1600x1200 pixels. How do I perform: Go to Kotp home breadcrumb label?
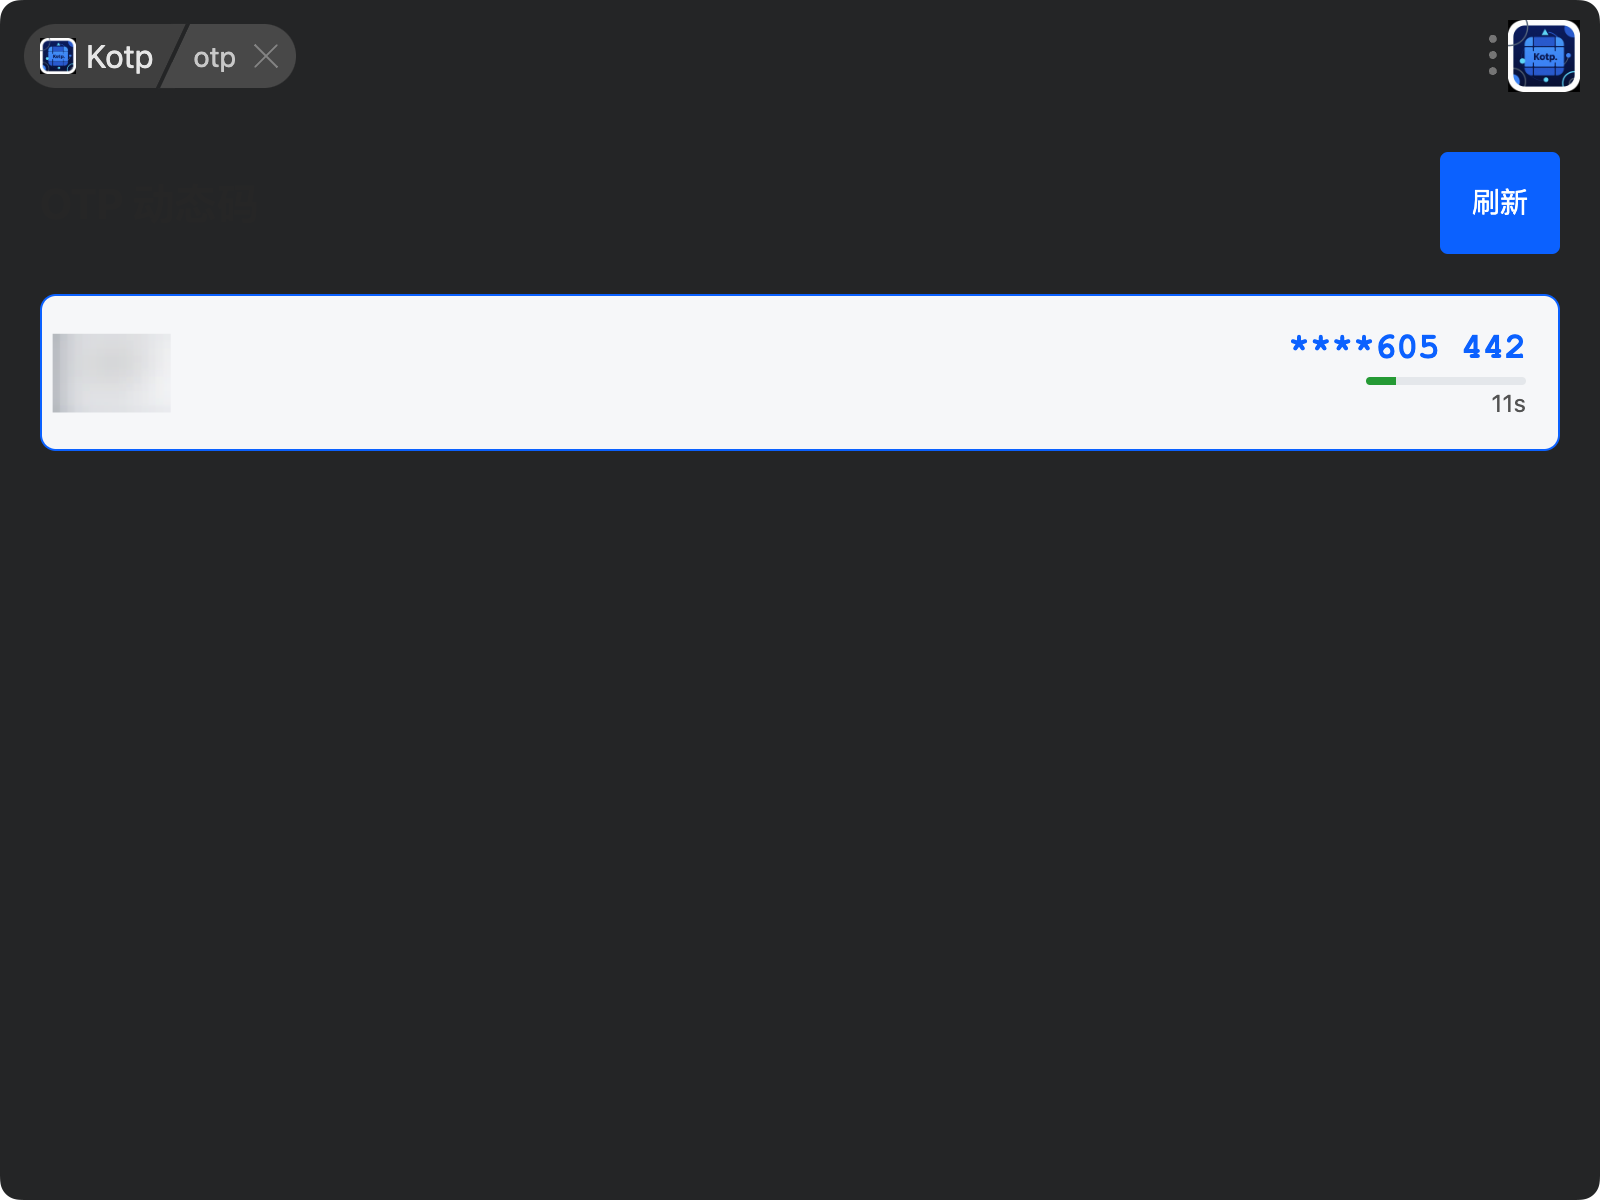119,57
